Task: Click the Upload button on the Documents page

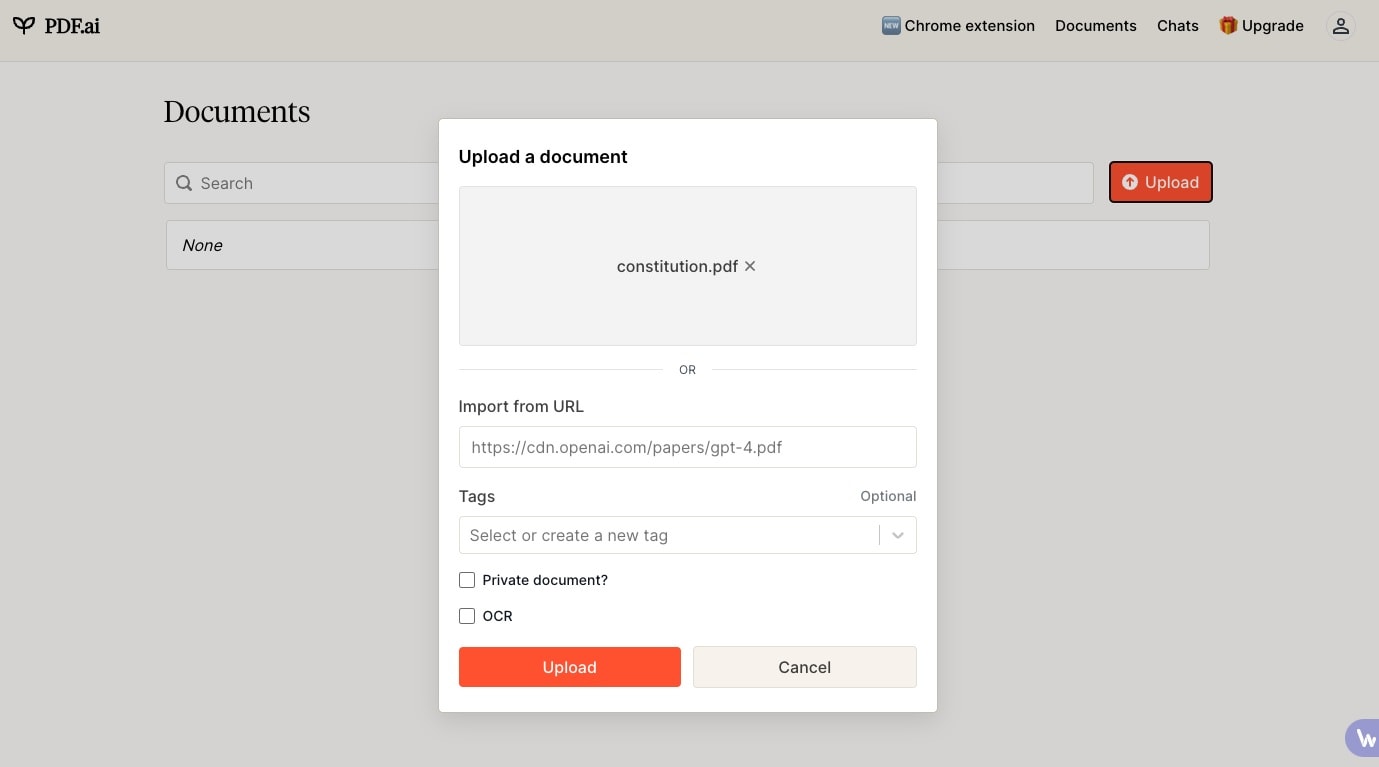Action: (x=1161, y=182)
